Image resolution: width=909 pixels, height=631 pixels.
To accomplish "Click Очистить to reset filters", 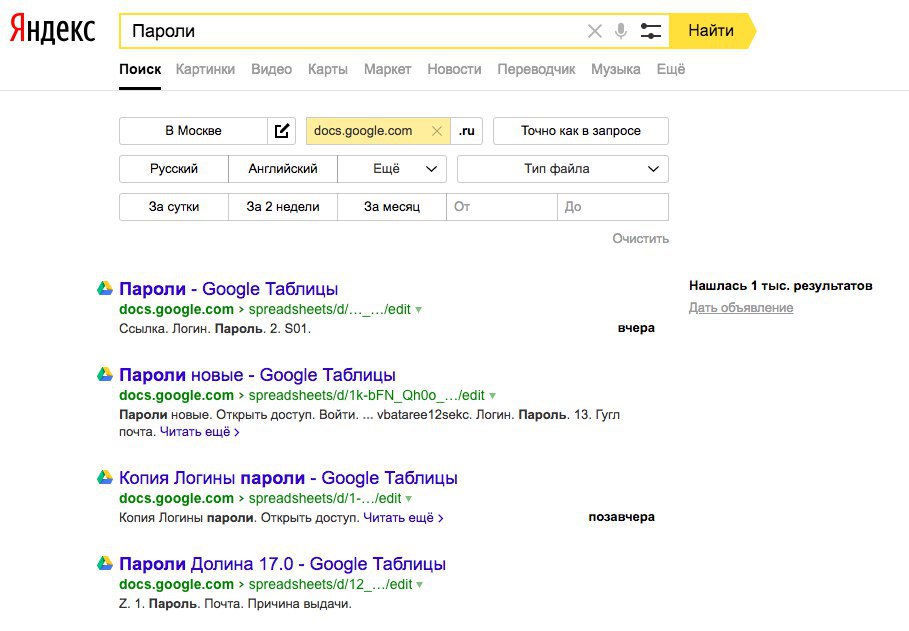I will 641,238.
